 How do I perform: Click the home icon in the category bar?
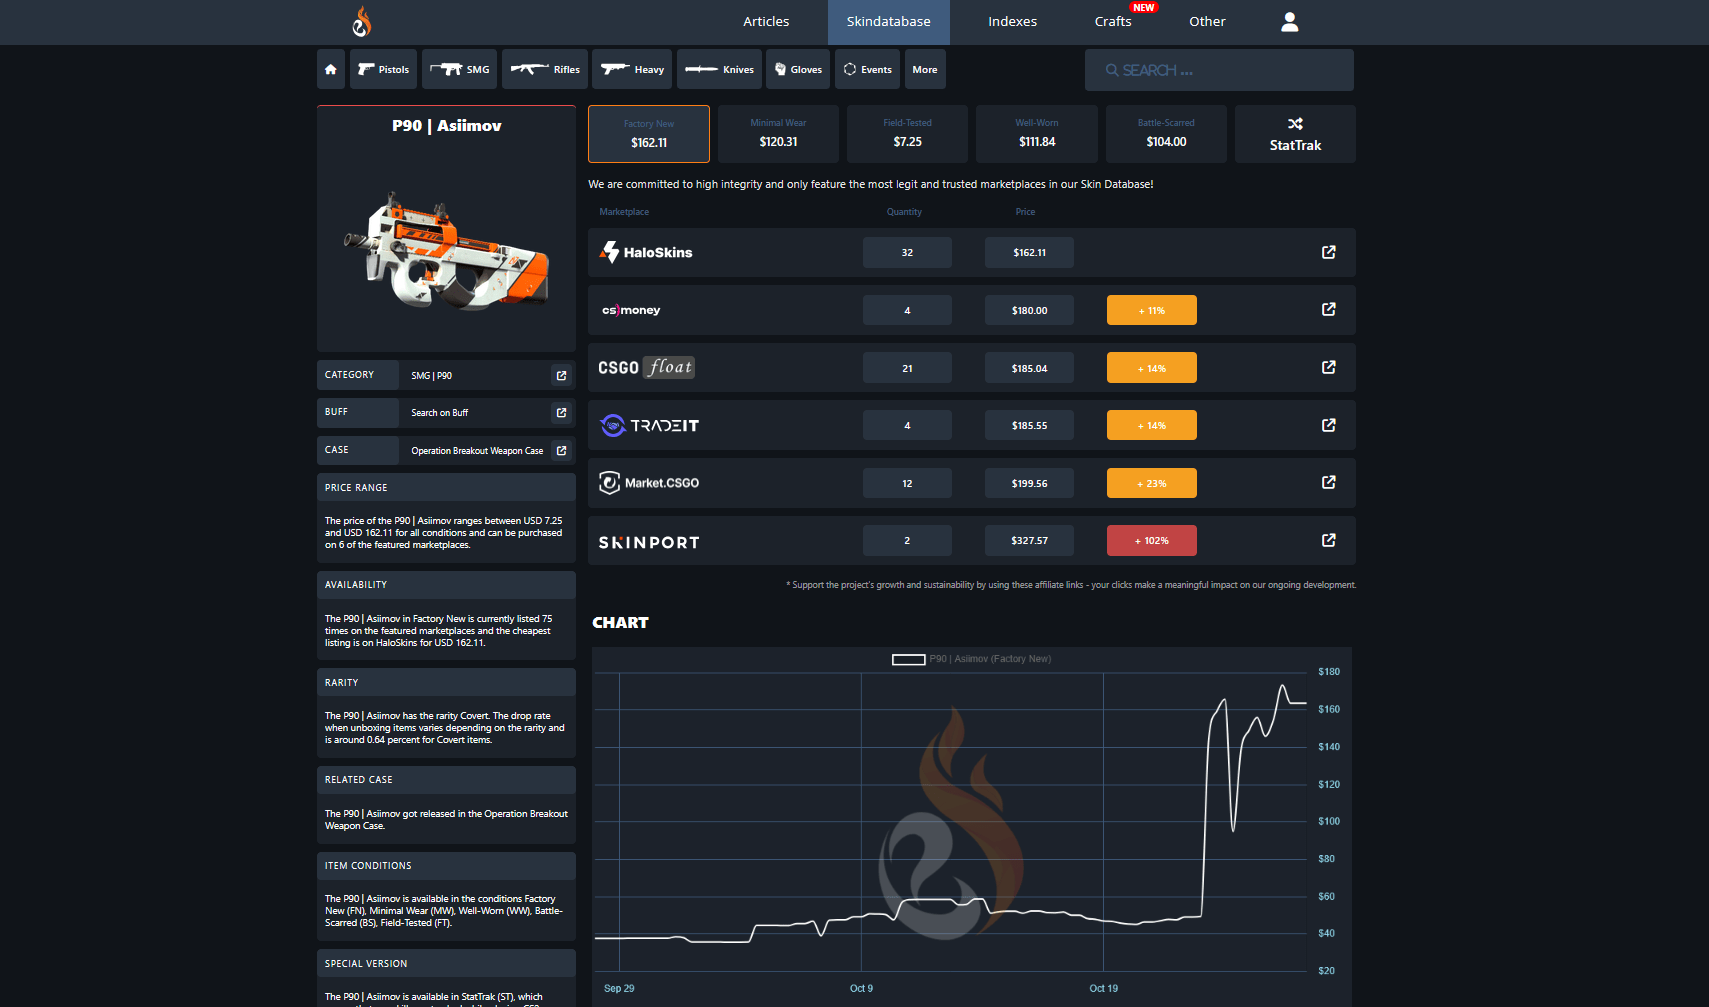(330, 69)
